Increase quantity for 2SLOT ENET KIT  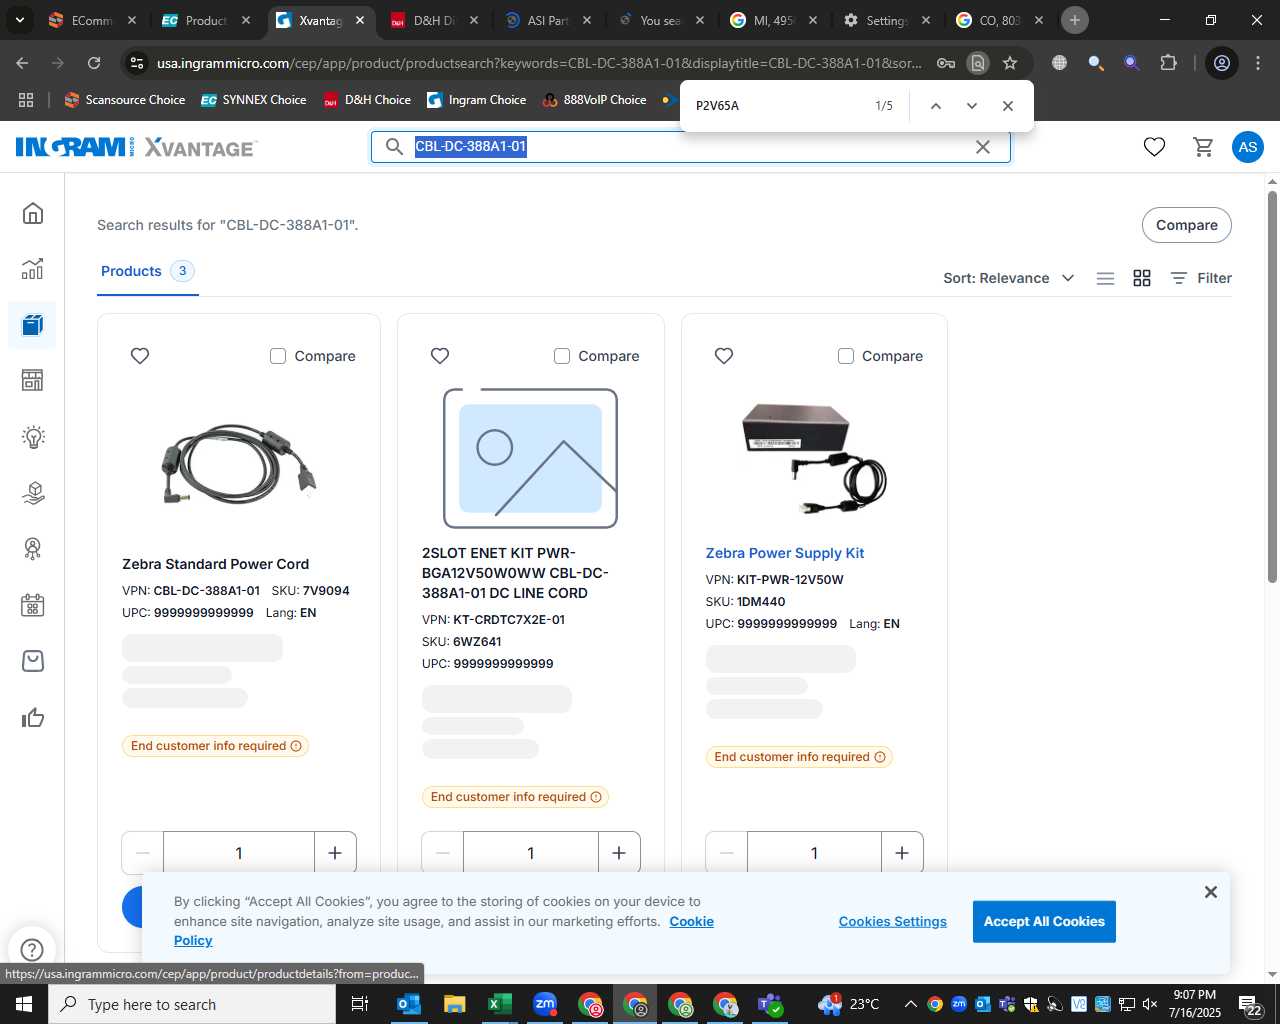(619, 853)
